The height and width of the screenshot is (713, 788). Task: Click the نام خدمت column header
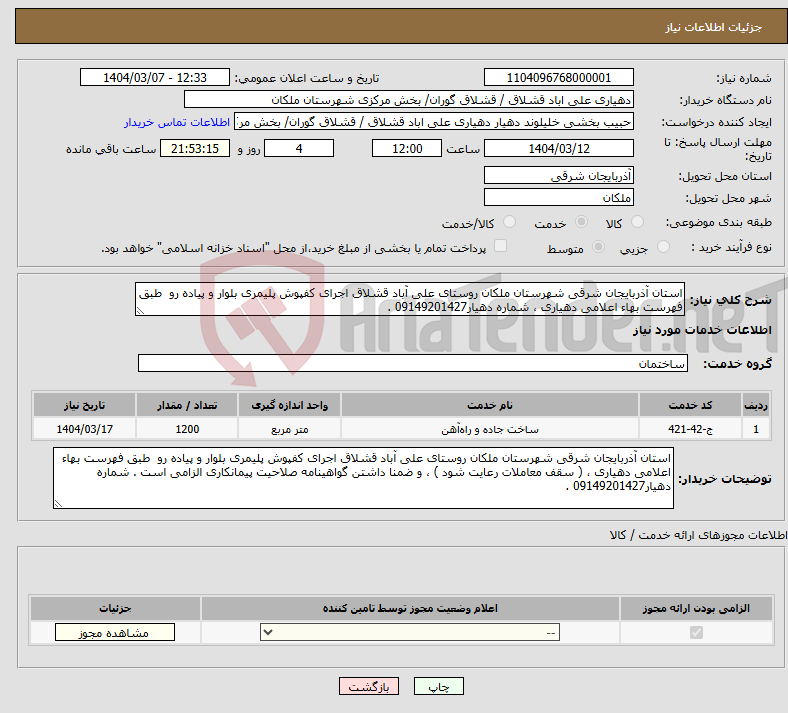pyautogui.click(x=490, y=405)
